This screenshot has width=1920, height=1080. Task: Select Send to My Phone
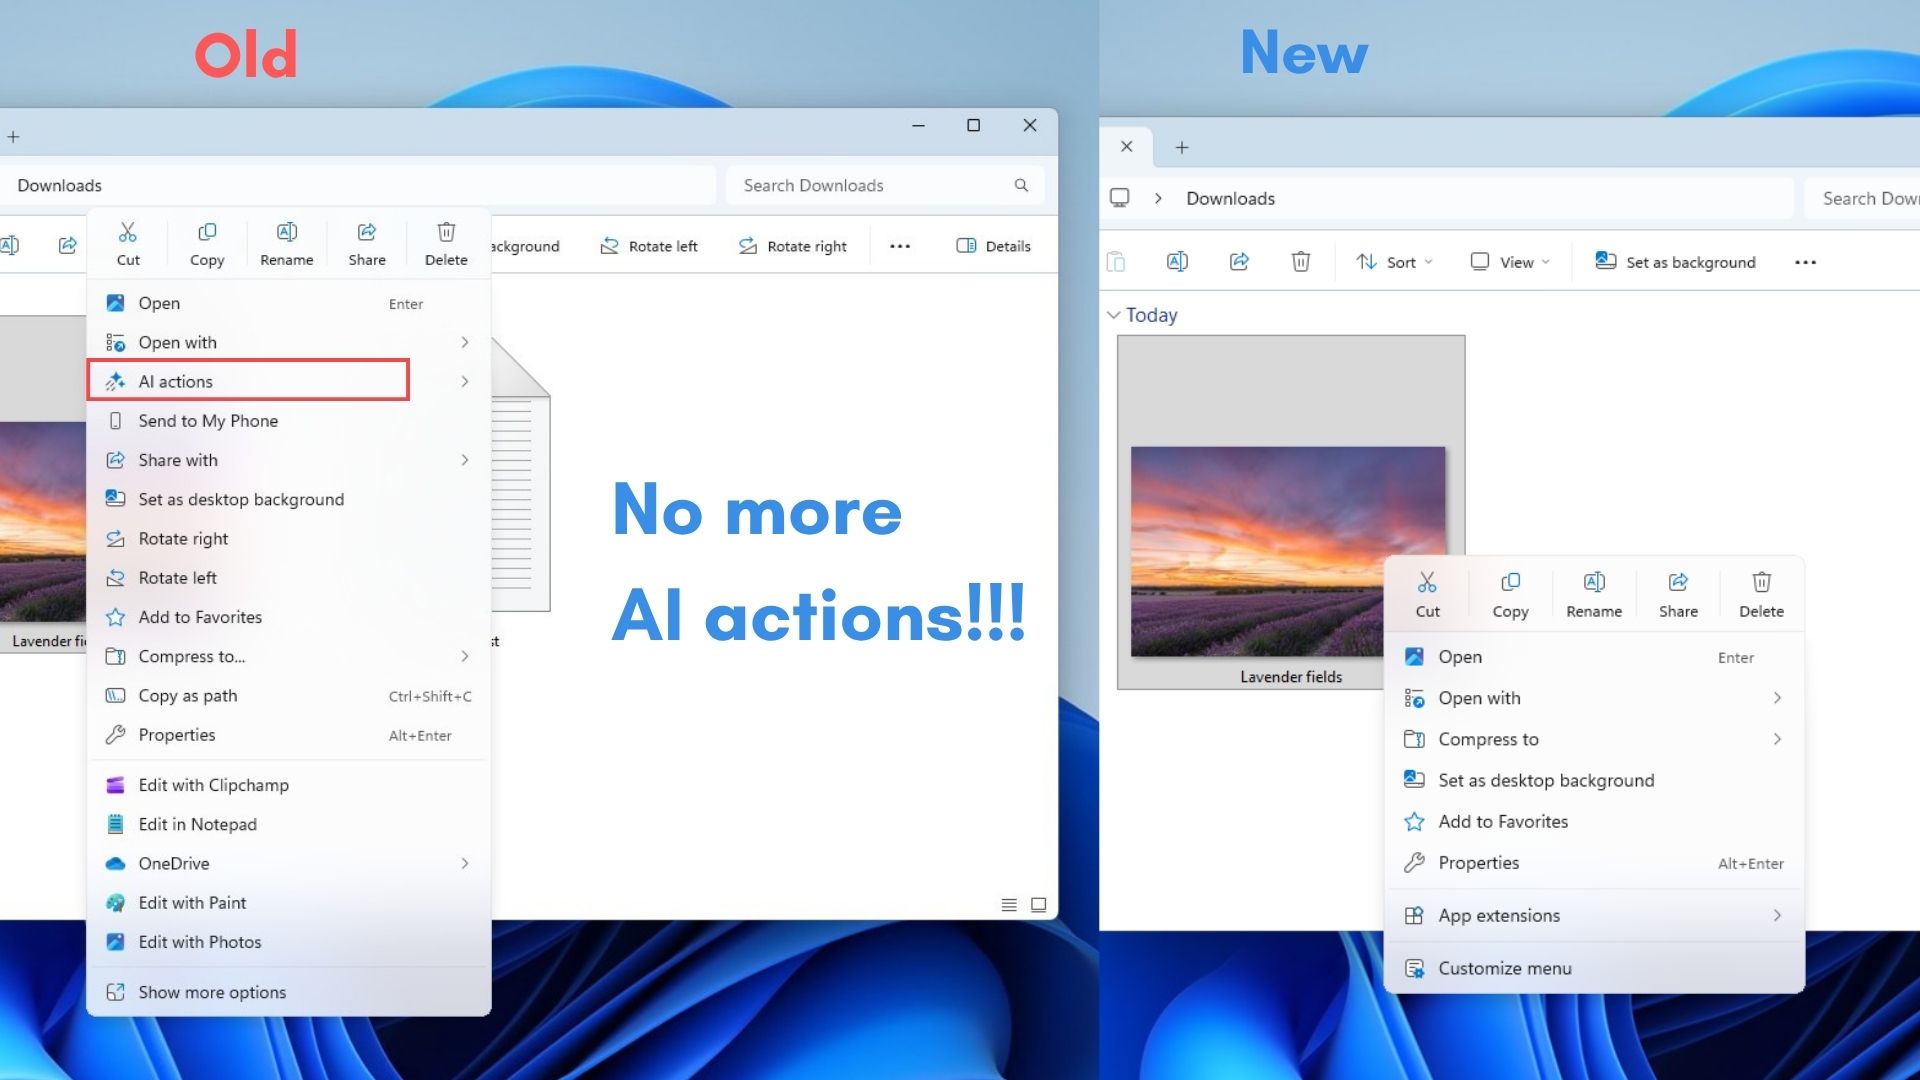[289, 421]
